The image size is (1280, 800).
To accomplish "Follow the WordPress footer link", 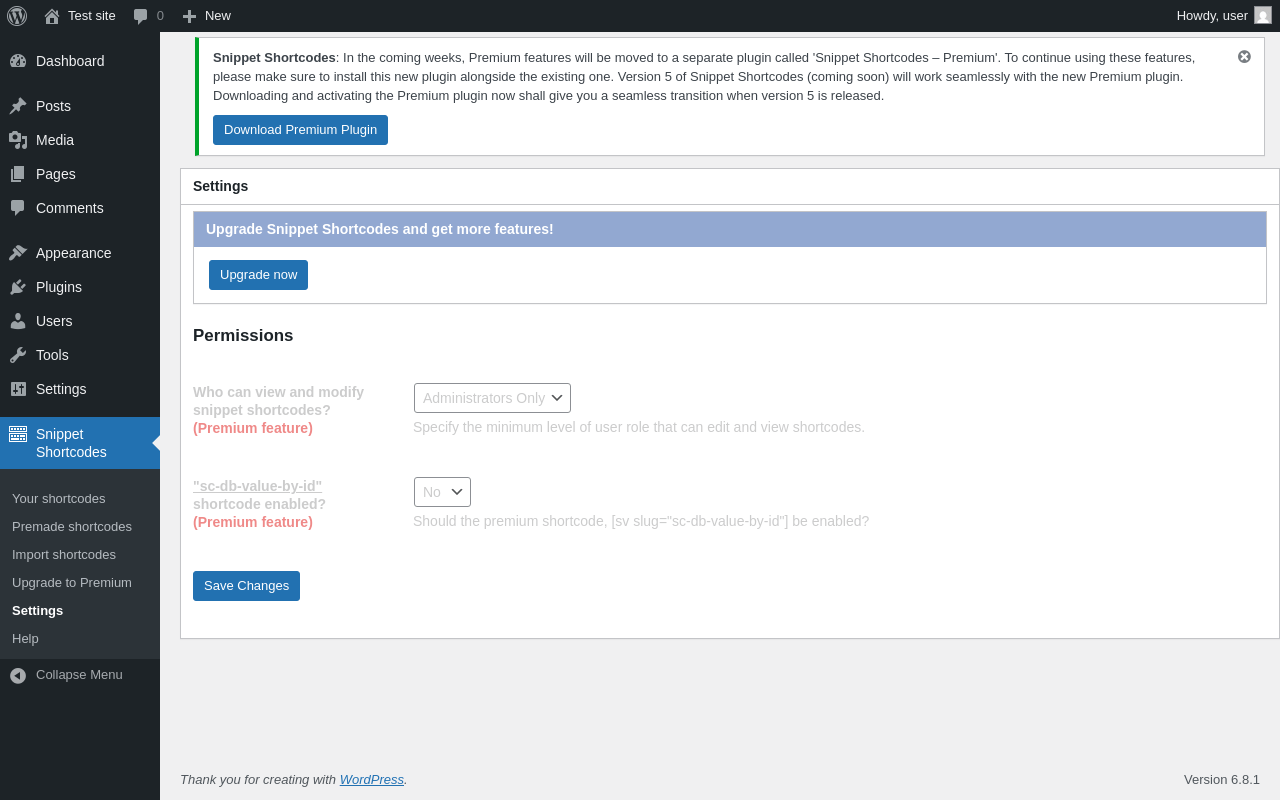I will click(372, 779).
